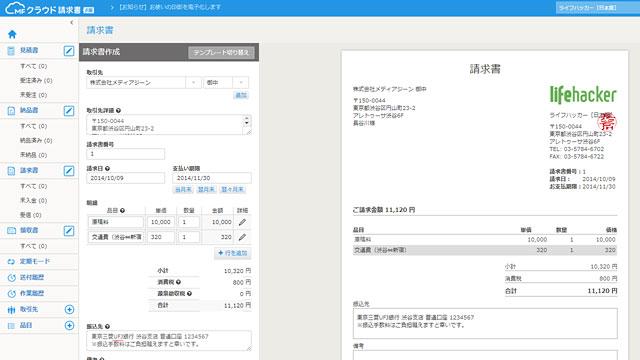
Task: Create new 納品書 with its edit icon
Action: (69, 111)
